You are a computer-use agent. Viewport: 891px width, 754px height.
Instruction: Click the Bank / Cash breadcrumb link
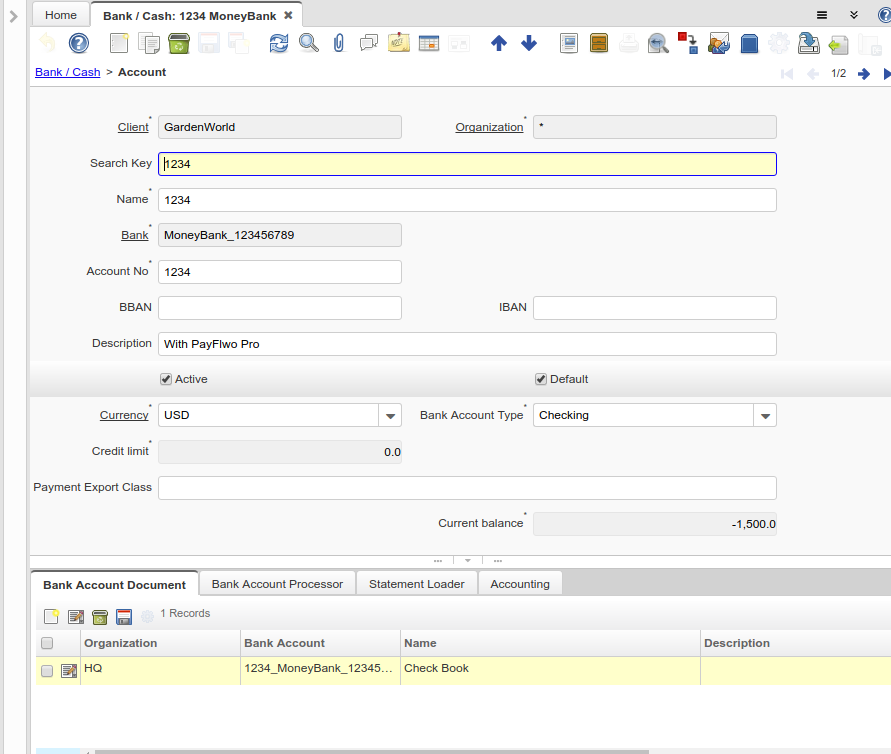tap(67, 72)
